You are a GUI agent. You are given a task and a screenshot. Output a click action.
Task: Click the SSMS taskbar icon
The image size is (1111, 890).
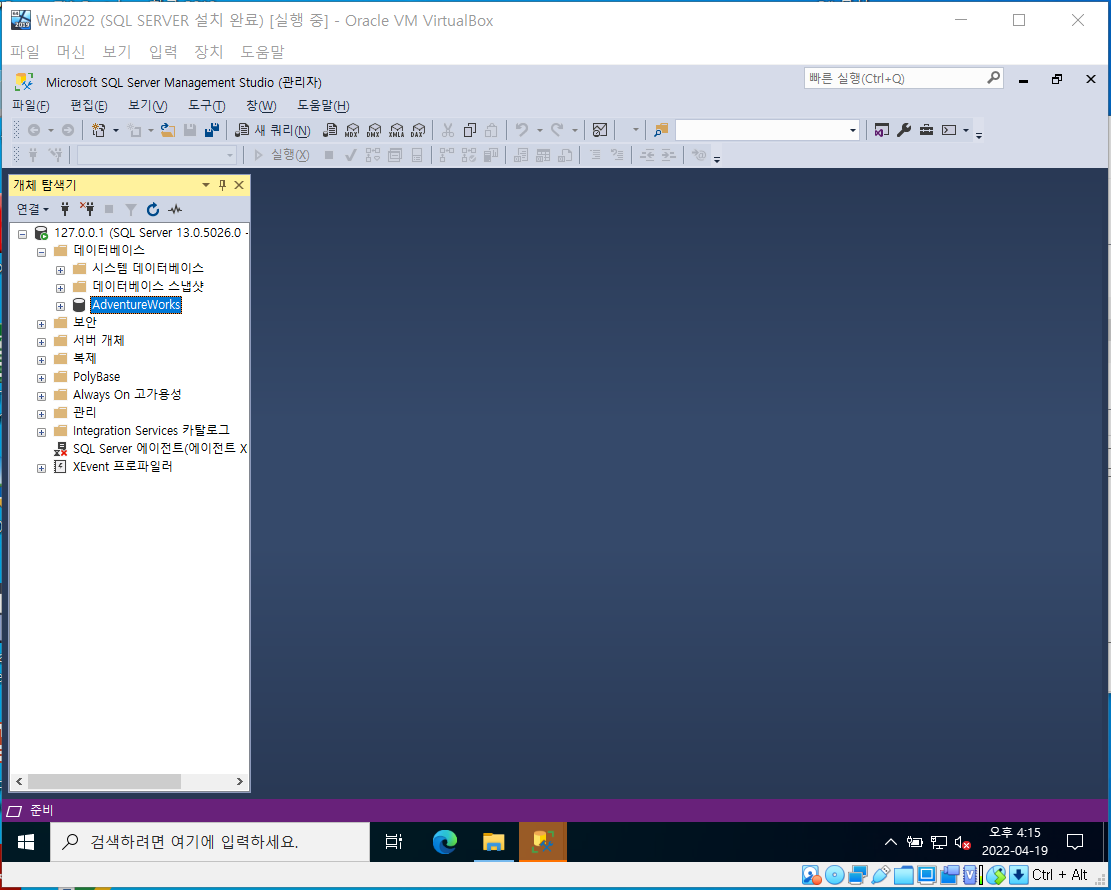point(543,842)
